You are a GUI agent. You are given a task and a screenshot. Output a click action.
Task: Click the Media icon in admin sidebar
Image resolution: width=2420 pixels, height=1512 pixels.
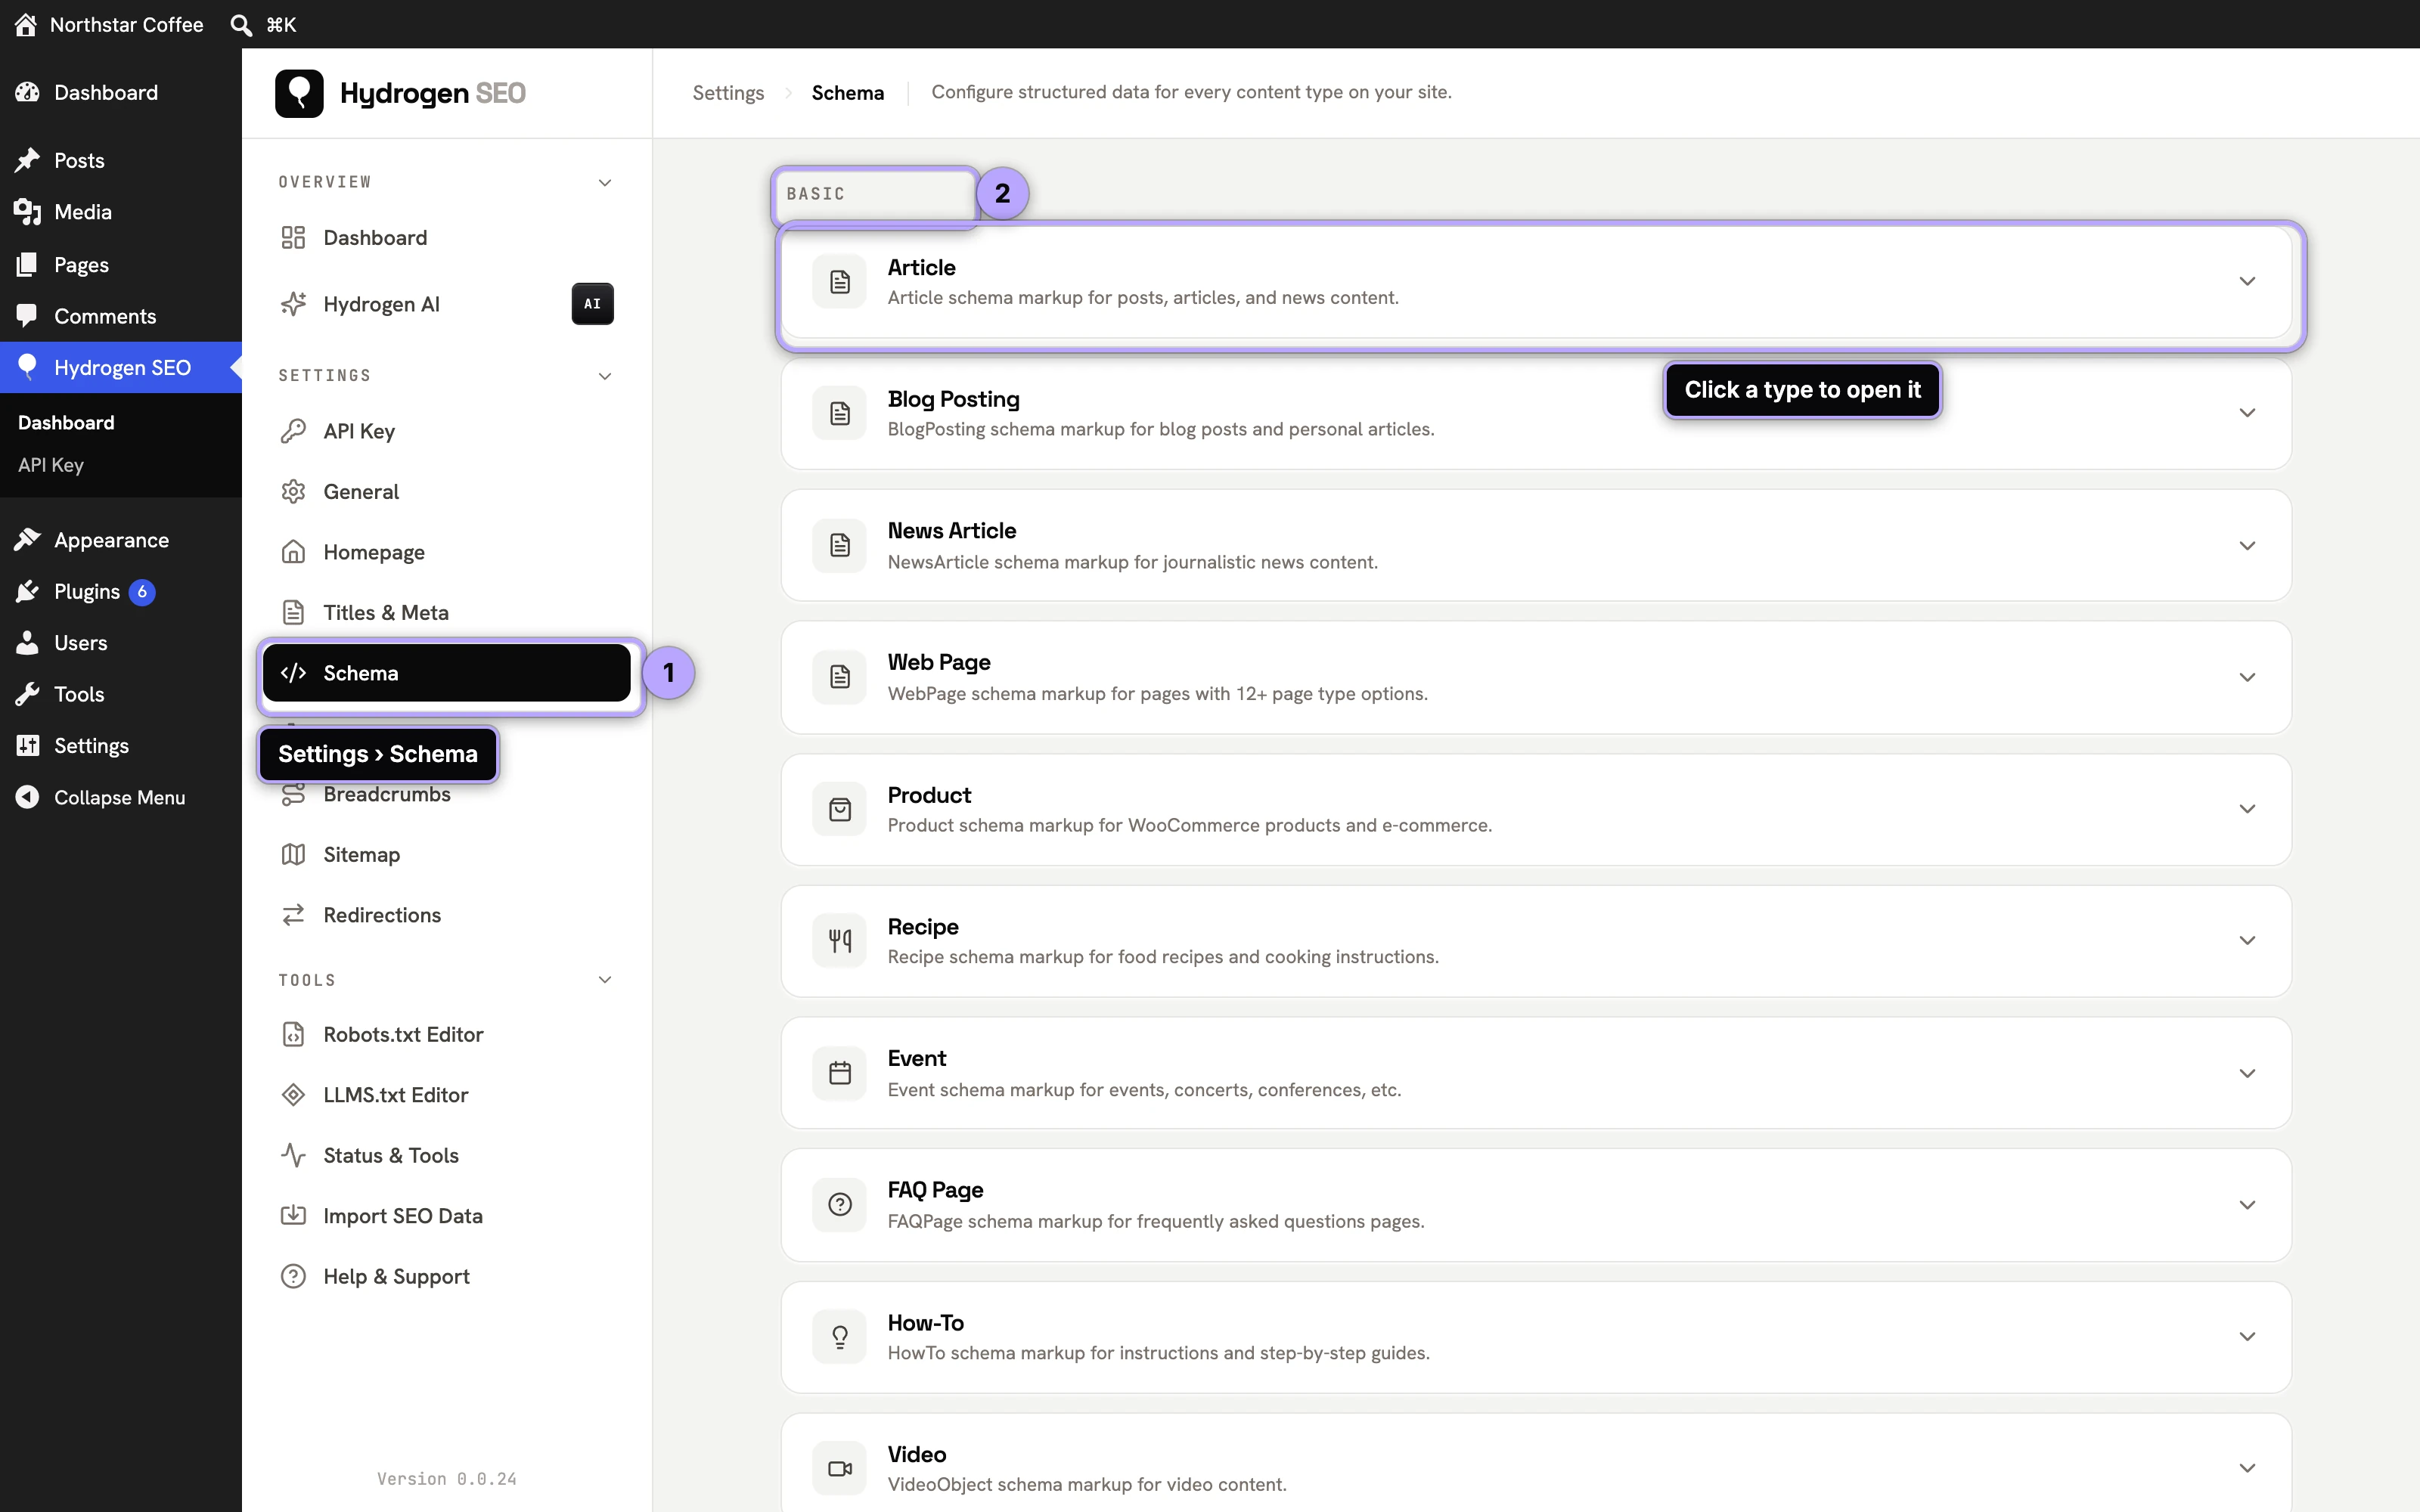coord(27,211)
